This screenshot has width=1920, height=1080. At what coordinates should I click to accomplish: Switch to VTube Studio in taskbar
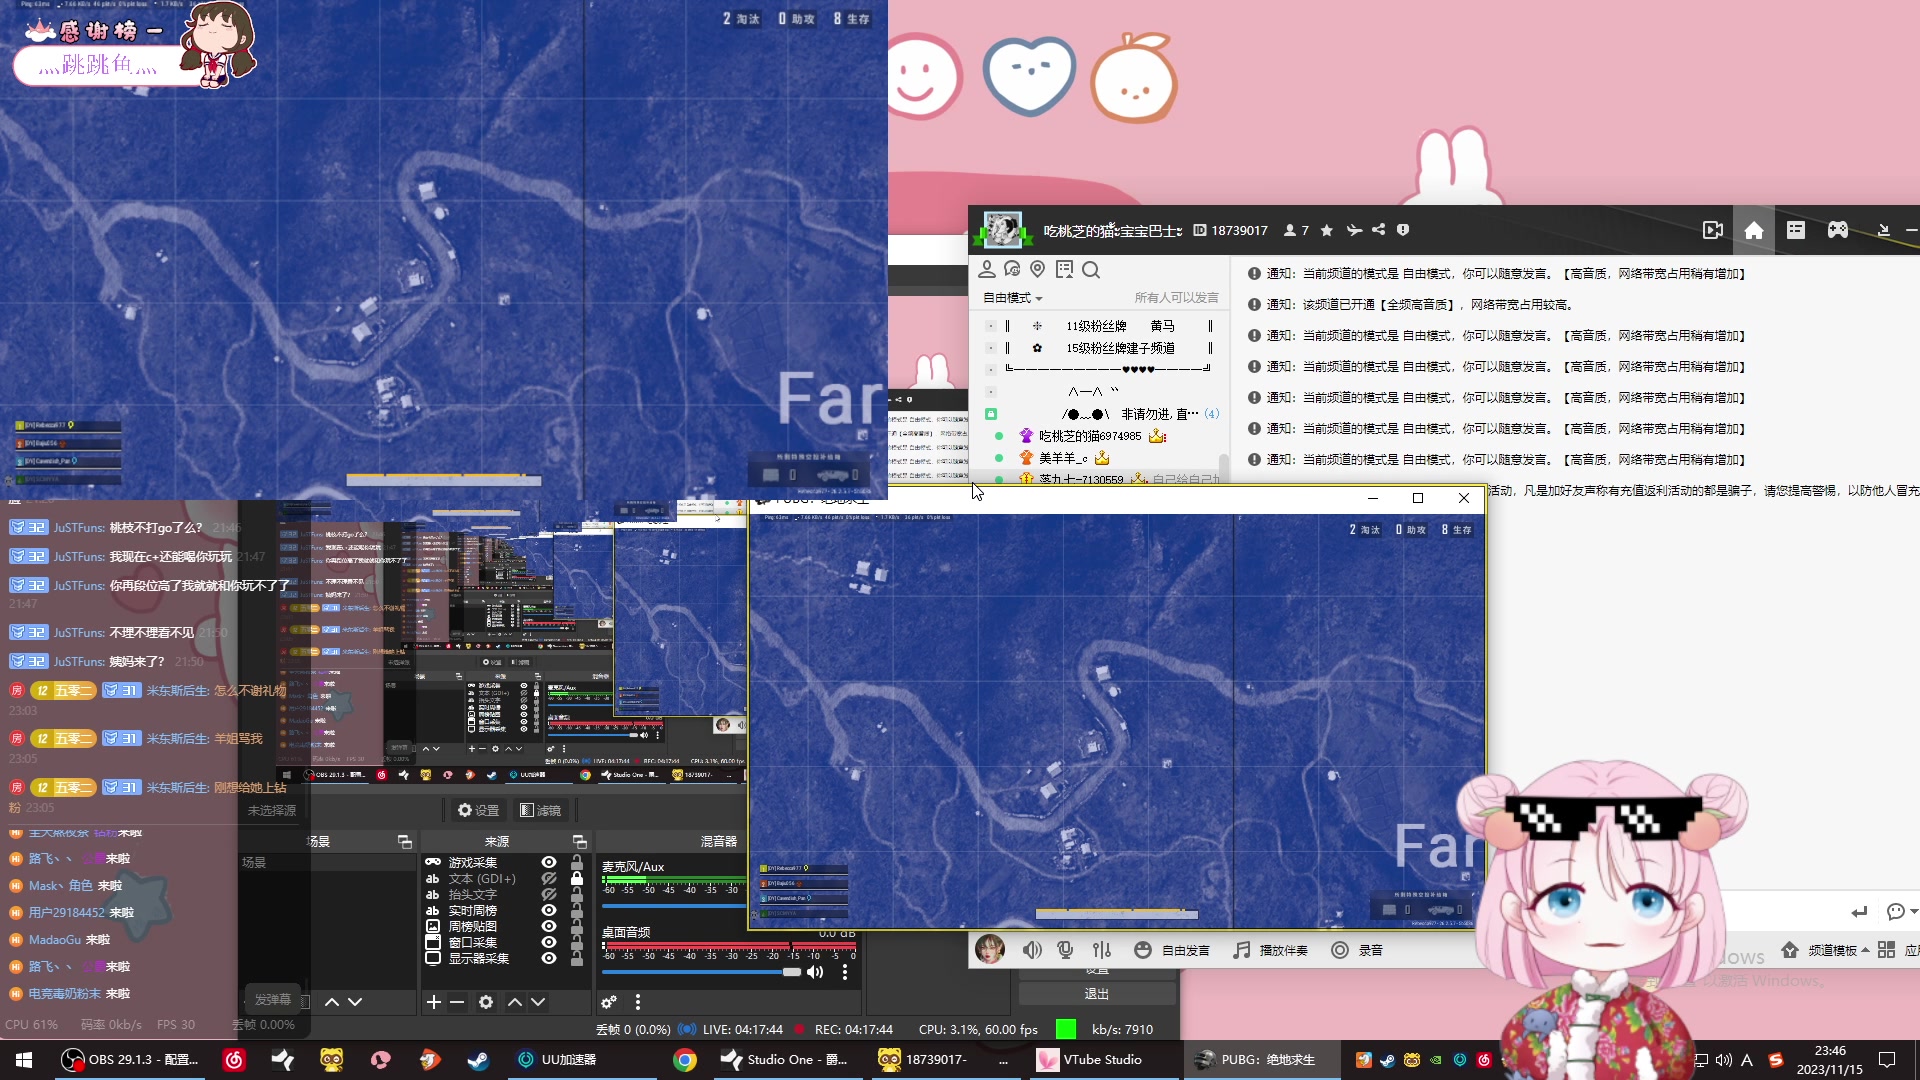(1092, 1060)
